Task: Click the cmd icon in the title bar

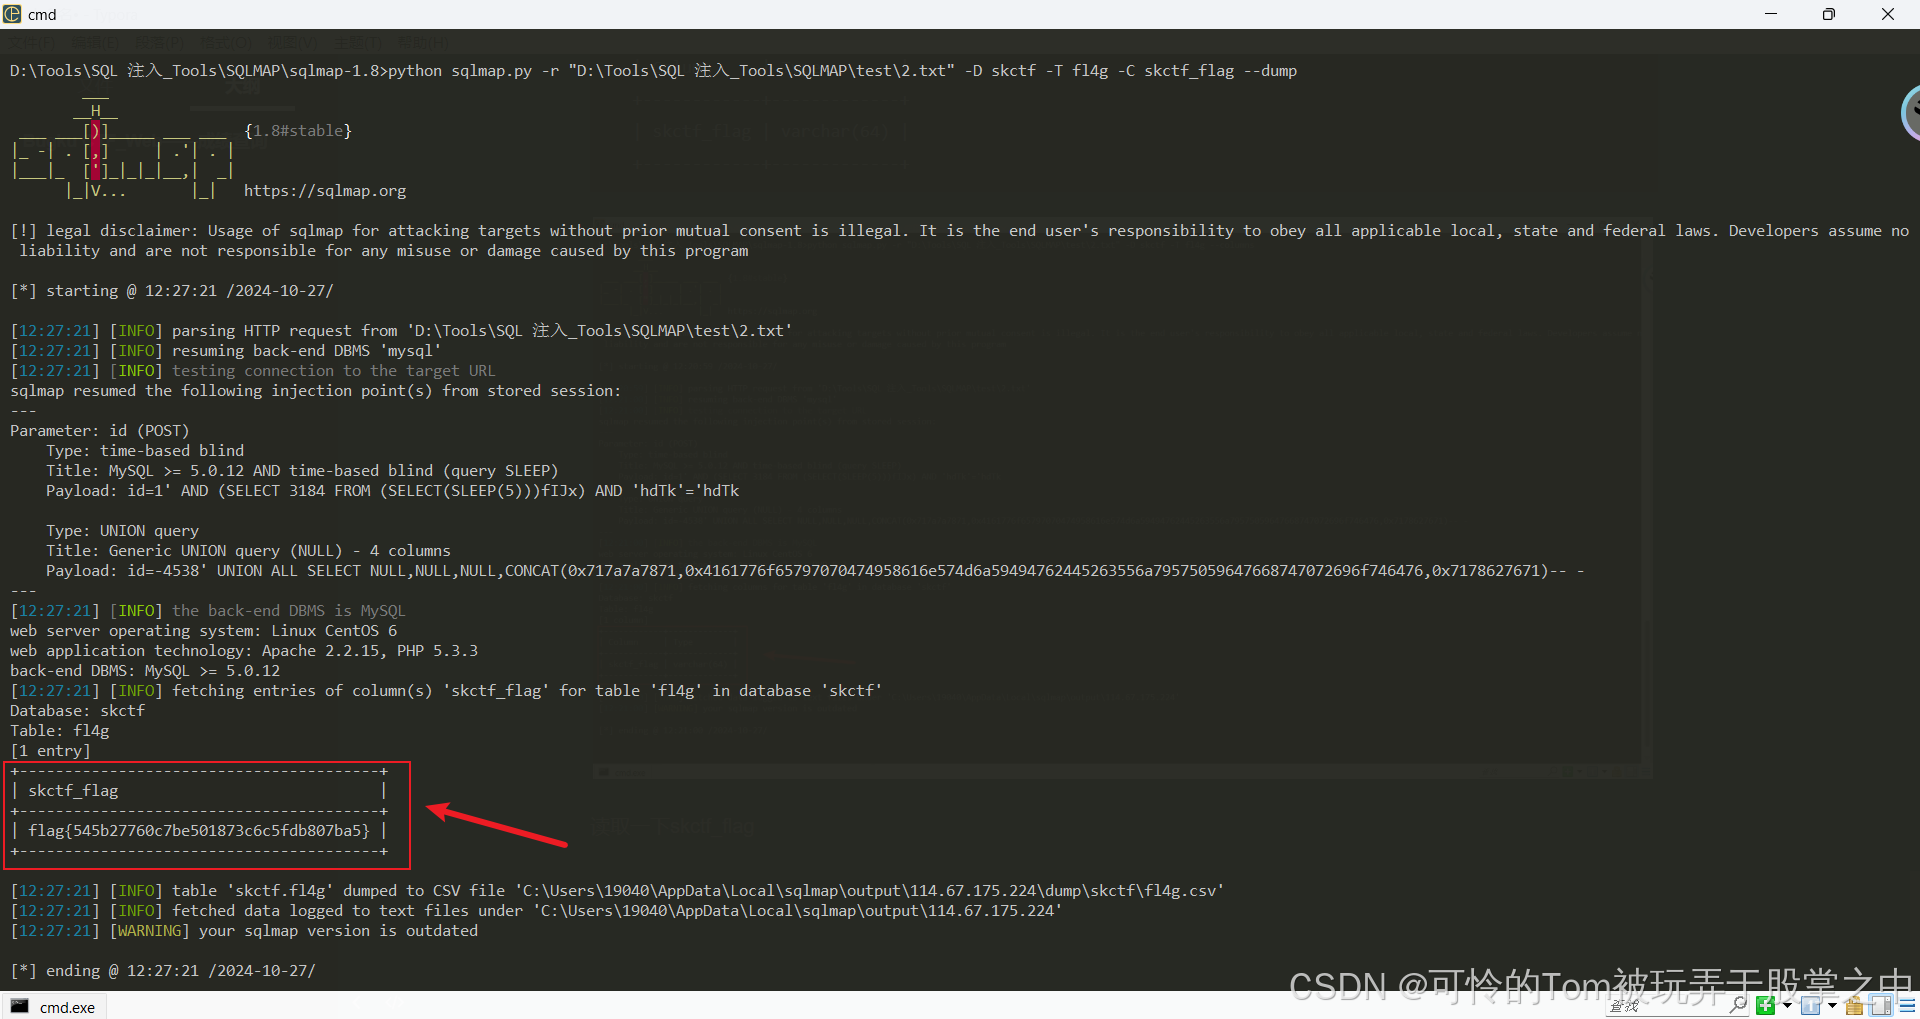Action: [x=12, y=14]
